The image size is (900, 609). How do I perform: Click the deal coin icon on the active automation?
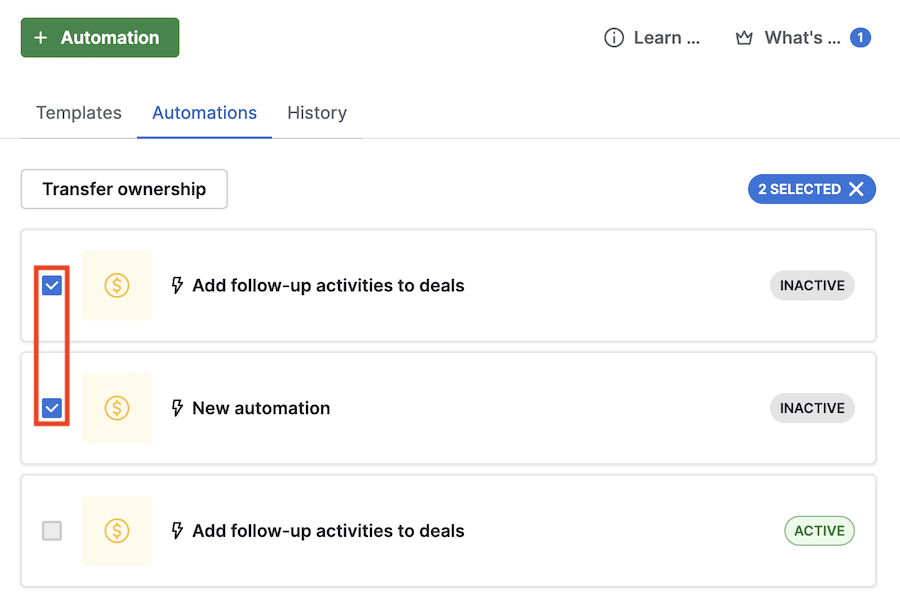[x=117, y=531]
